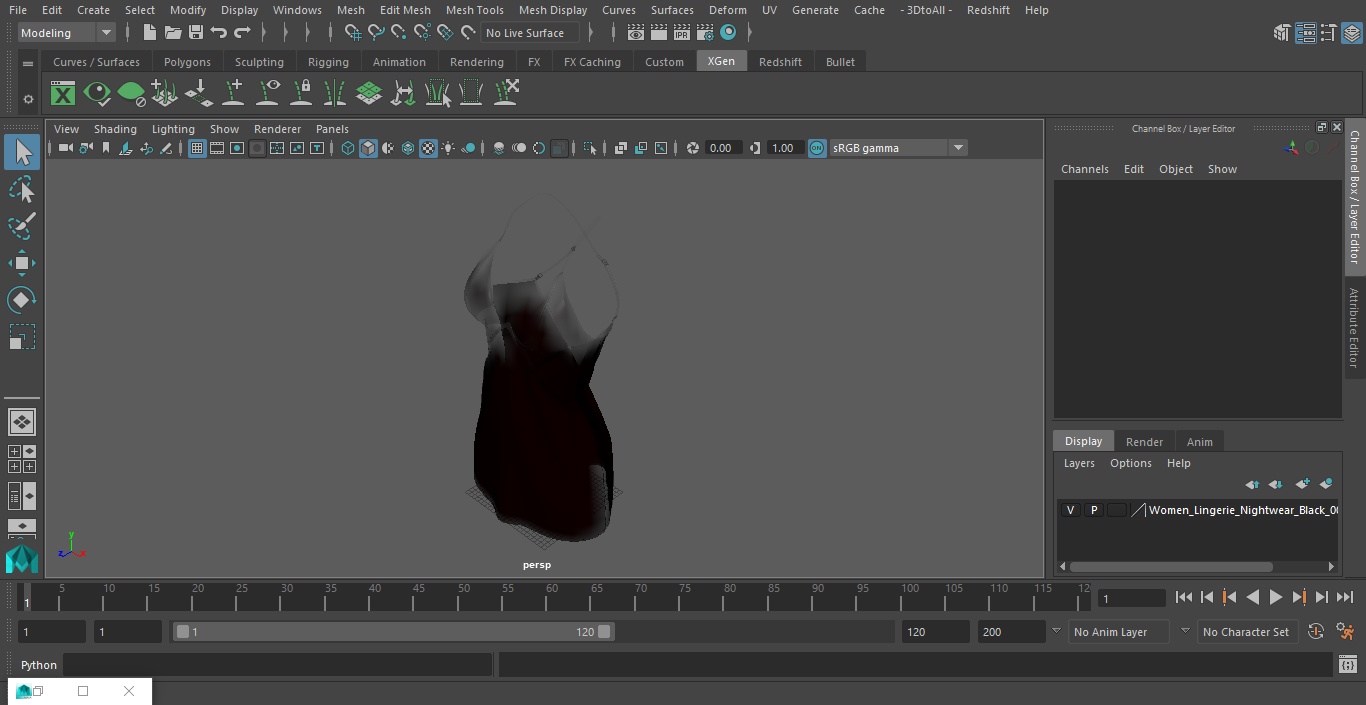Switch to the Render tab in Layer Editor
Viewport: 1366px width, 705px height.
click(x=1144, y=442)
